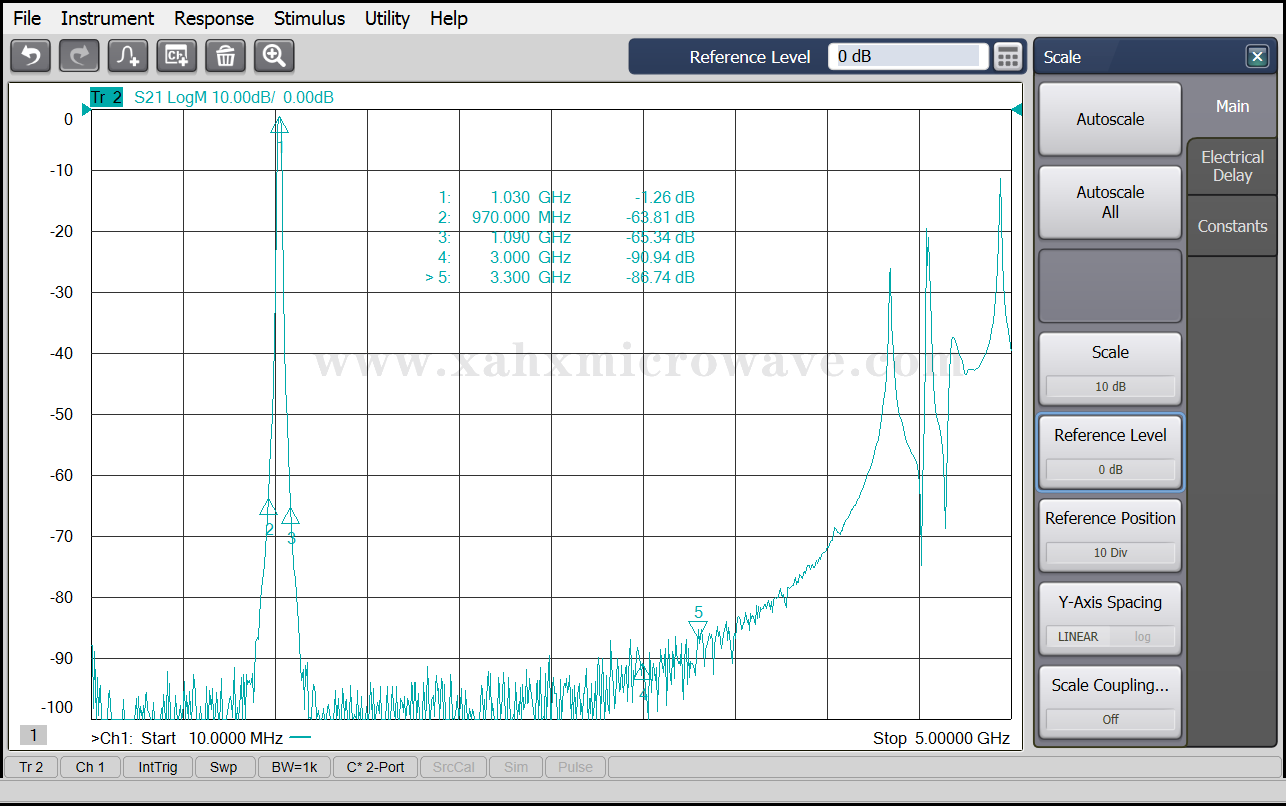The height and width of the screenshot is (806, 1286).
Task: Click the Autoscale All button
Action: [1110, 202]
